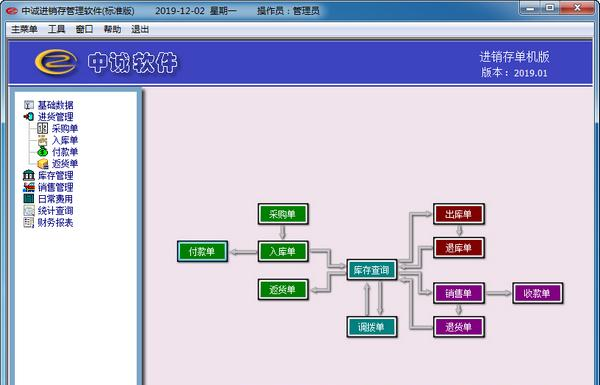600x385 pixels.
Task: Open the 工具 menu
Action: pos(56,29)
